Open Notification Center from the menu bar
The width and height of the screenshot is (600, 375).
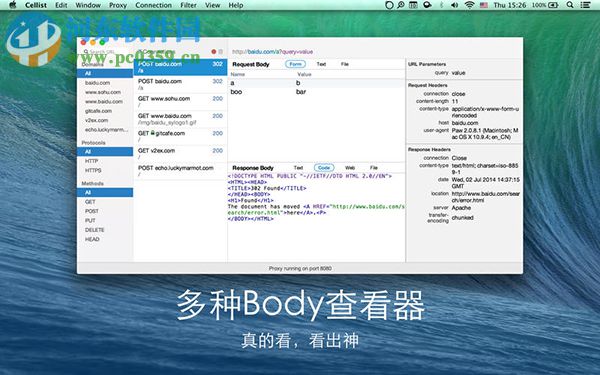[585, 5]
